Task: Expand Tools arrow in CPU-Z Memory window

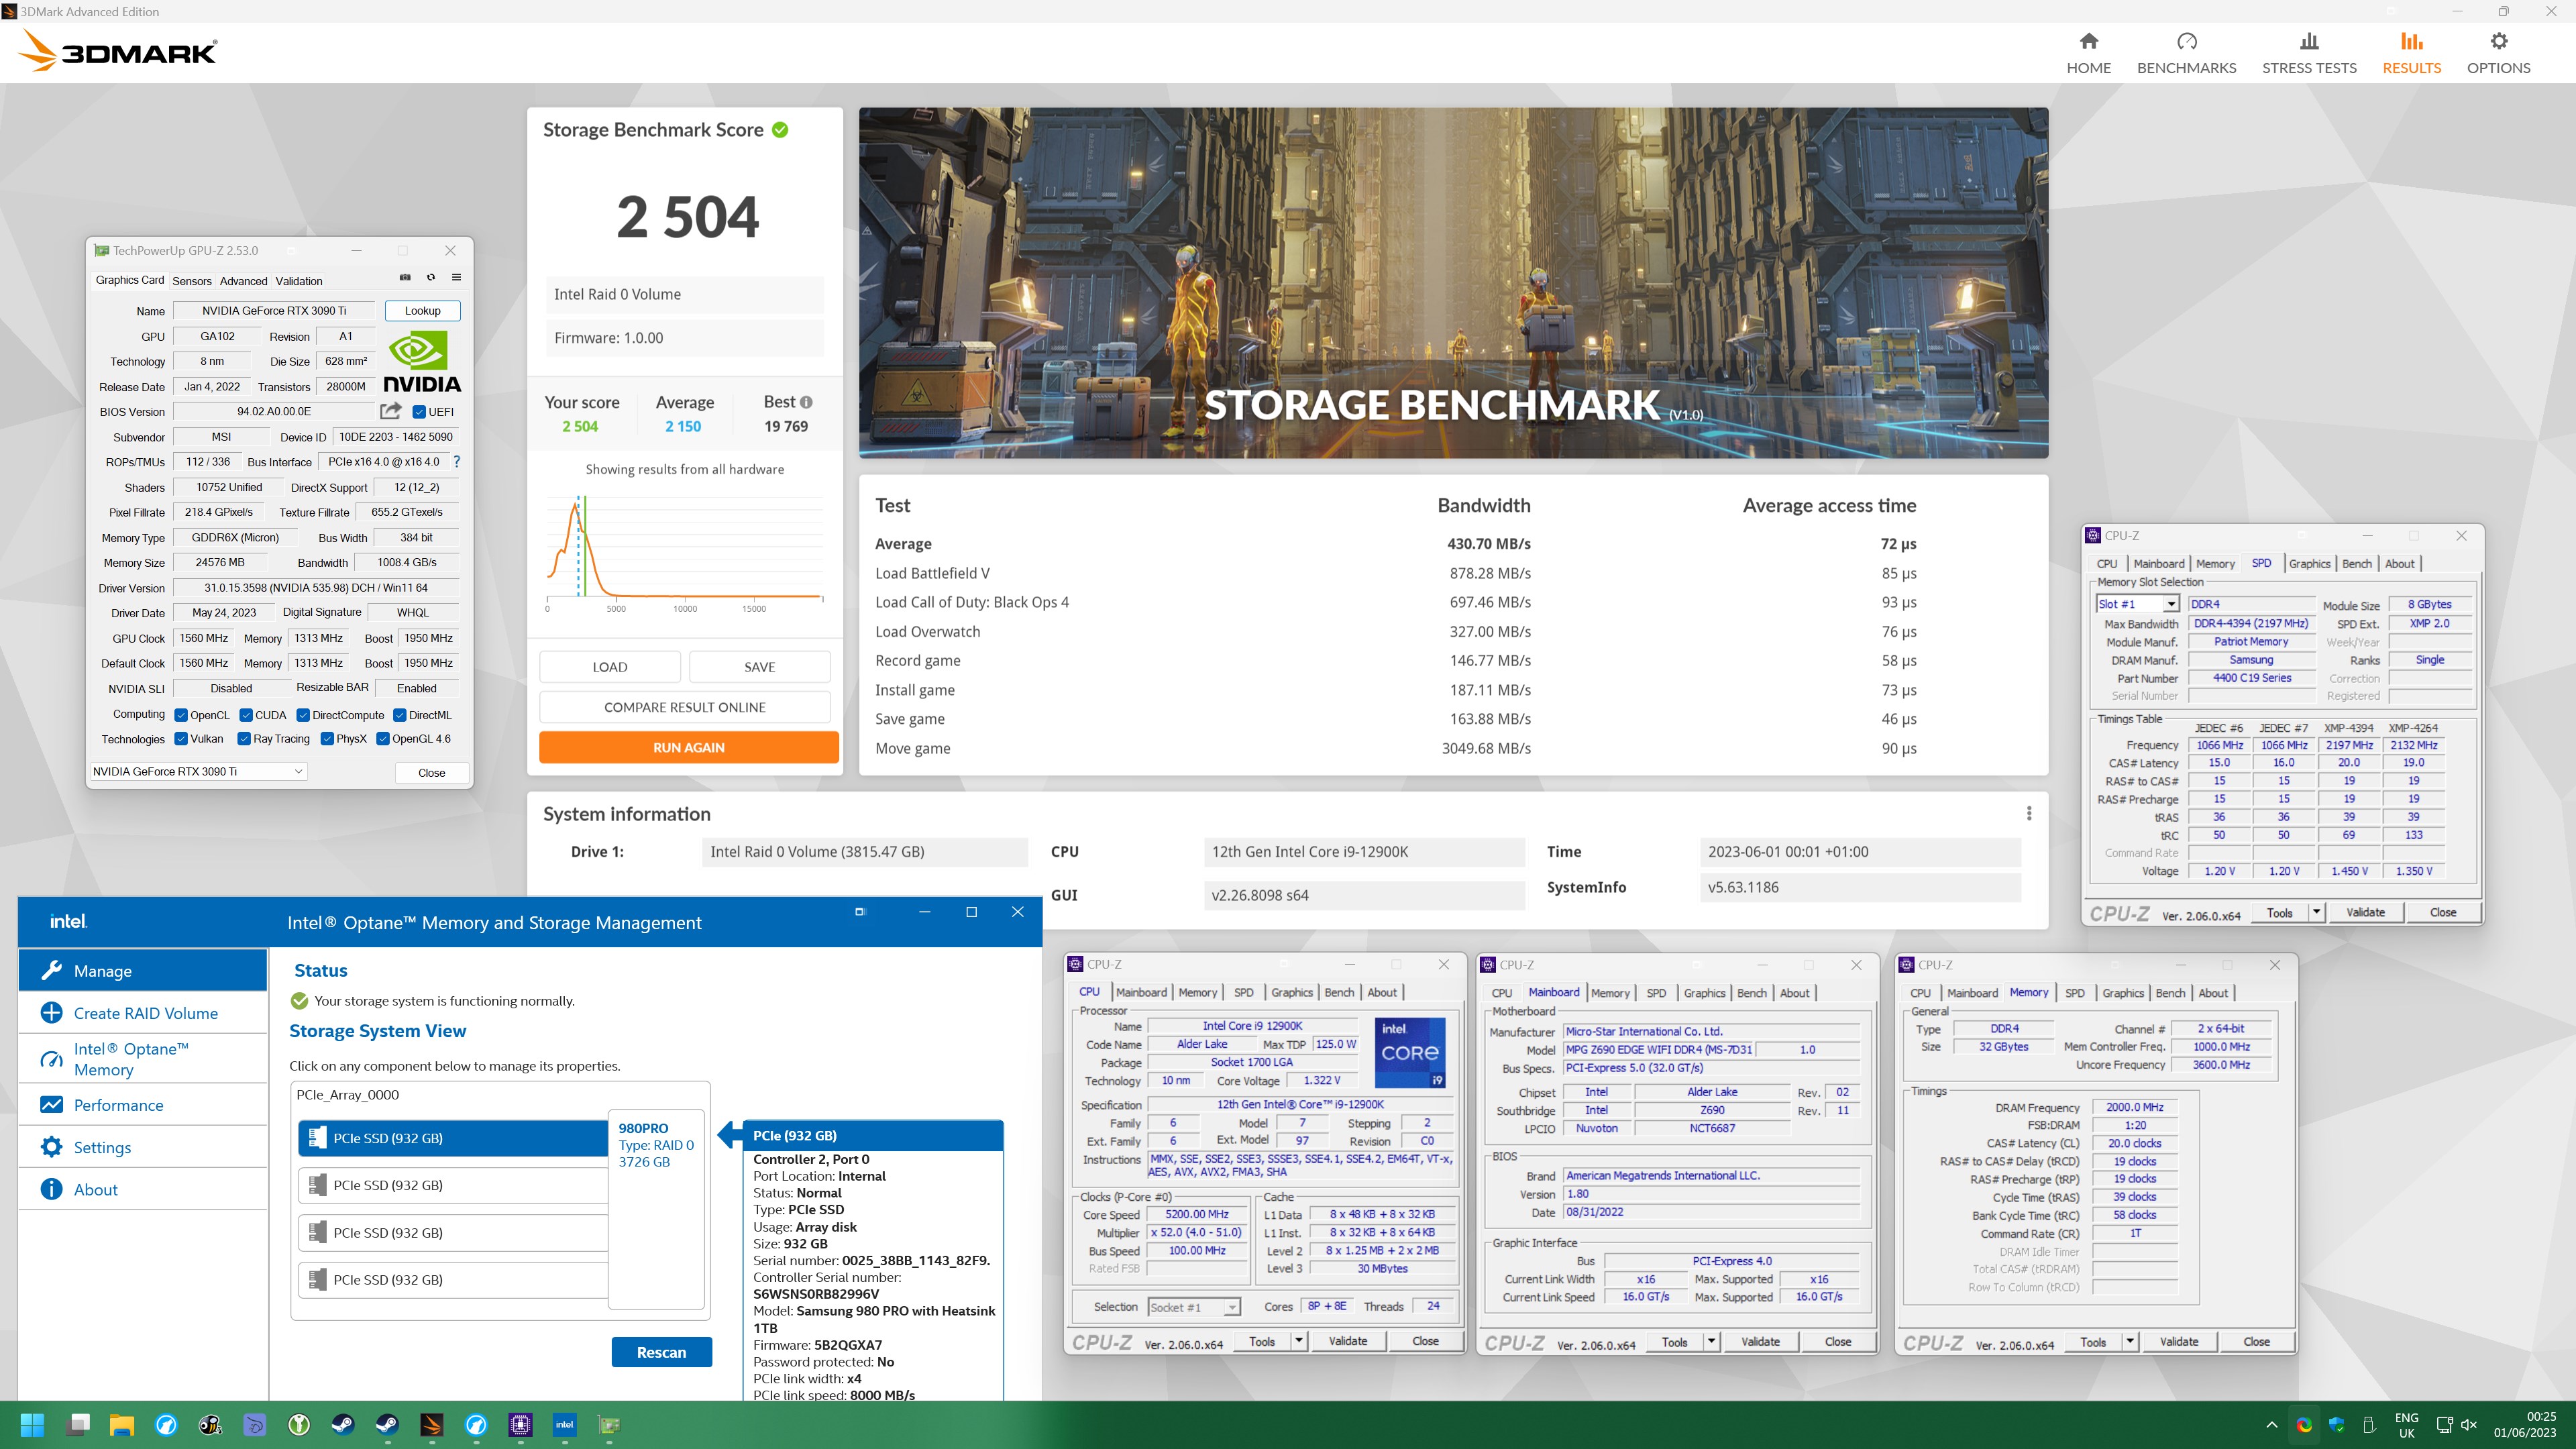Action: pos(2131,1342)
